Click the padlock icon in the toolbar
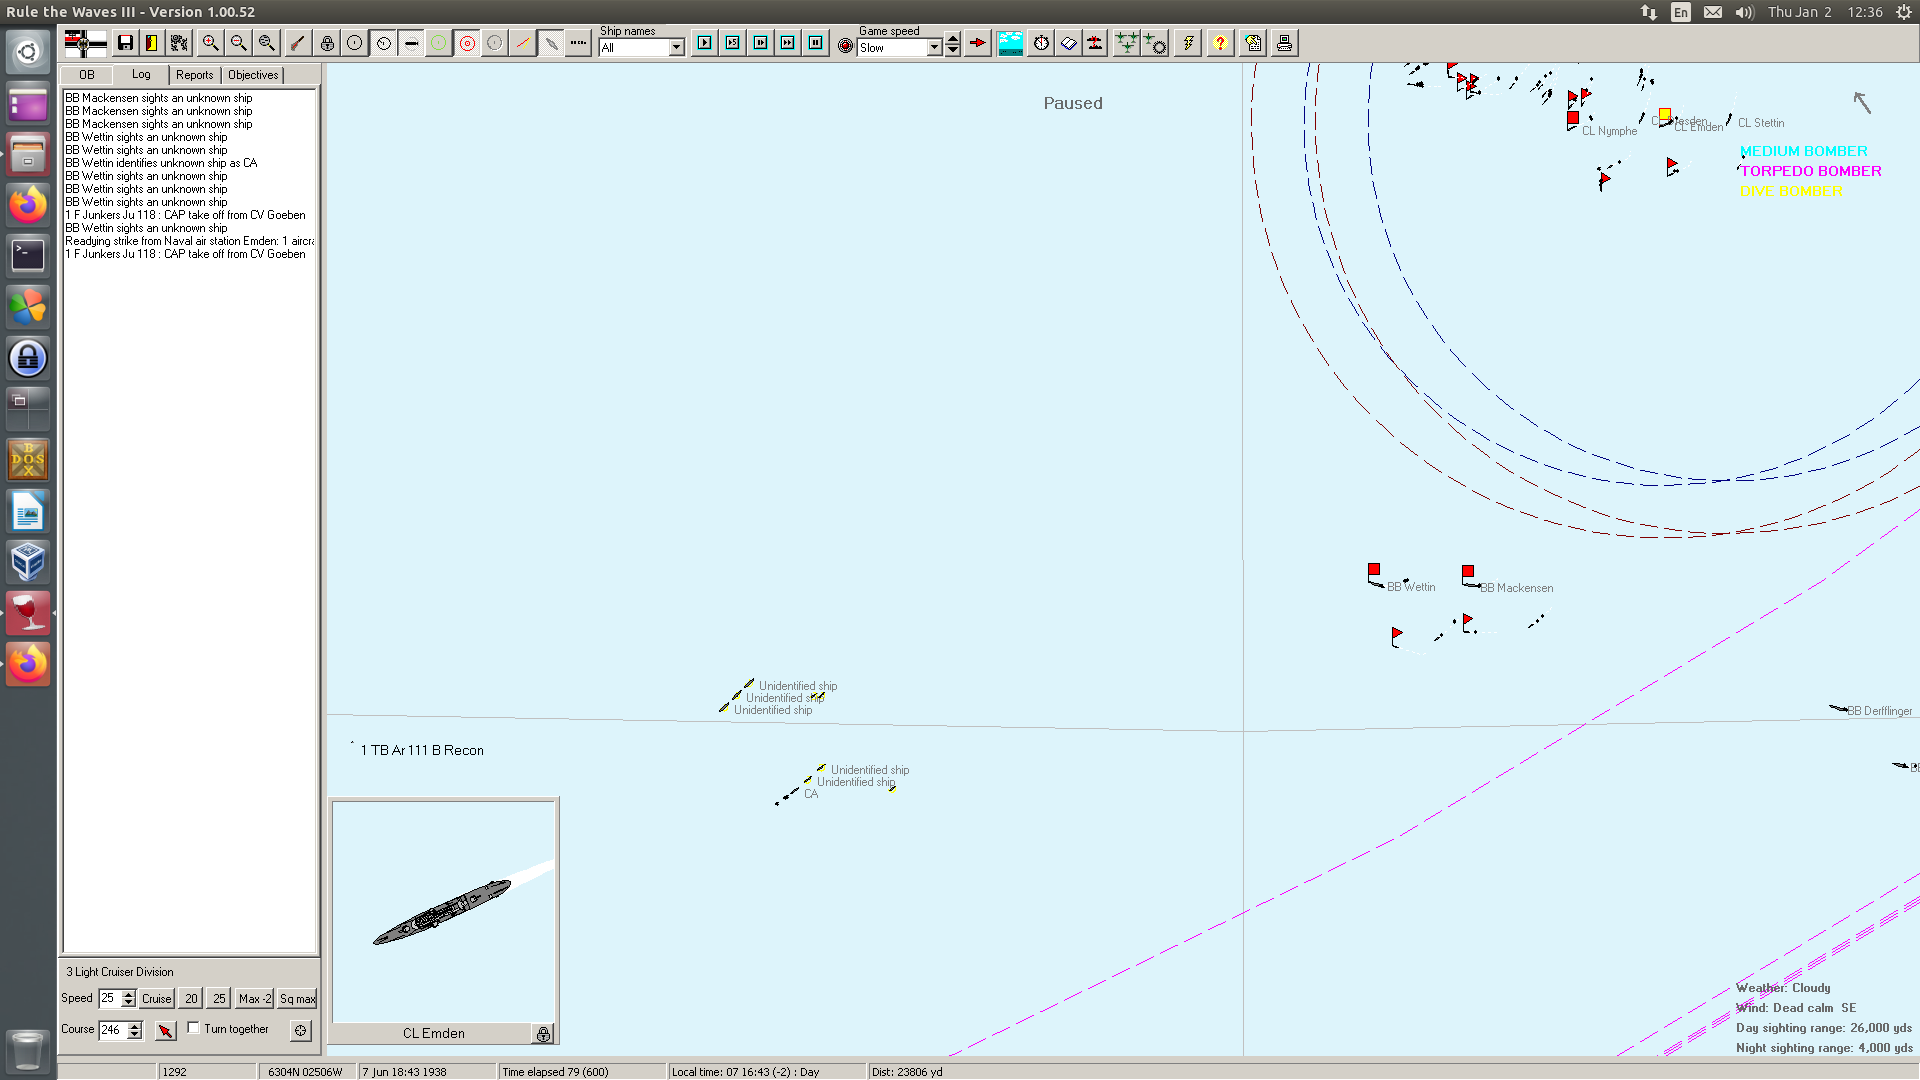 pos(327,43)
